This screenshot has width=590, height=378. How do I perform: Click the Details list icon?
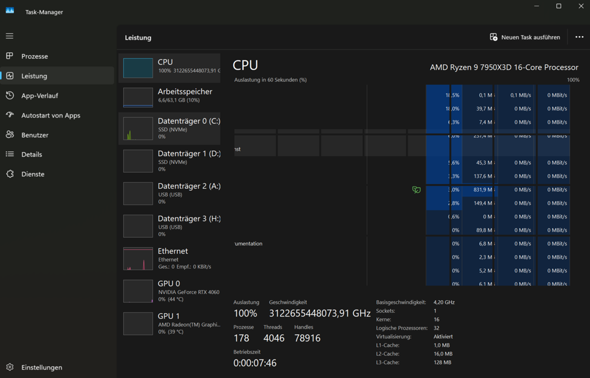tap(10, 154)
